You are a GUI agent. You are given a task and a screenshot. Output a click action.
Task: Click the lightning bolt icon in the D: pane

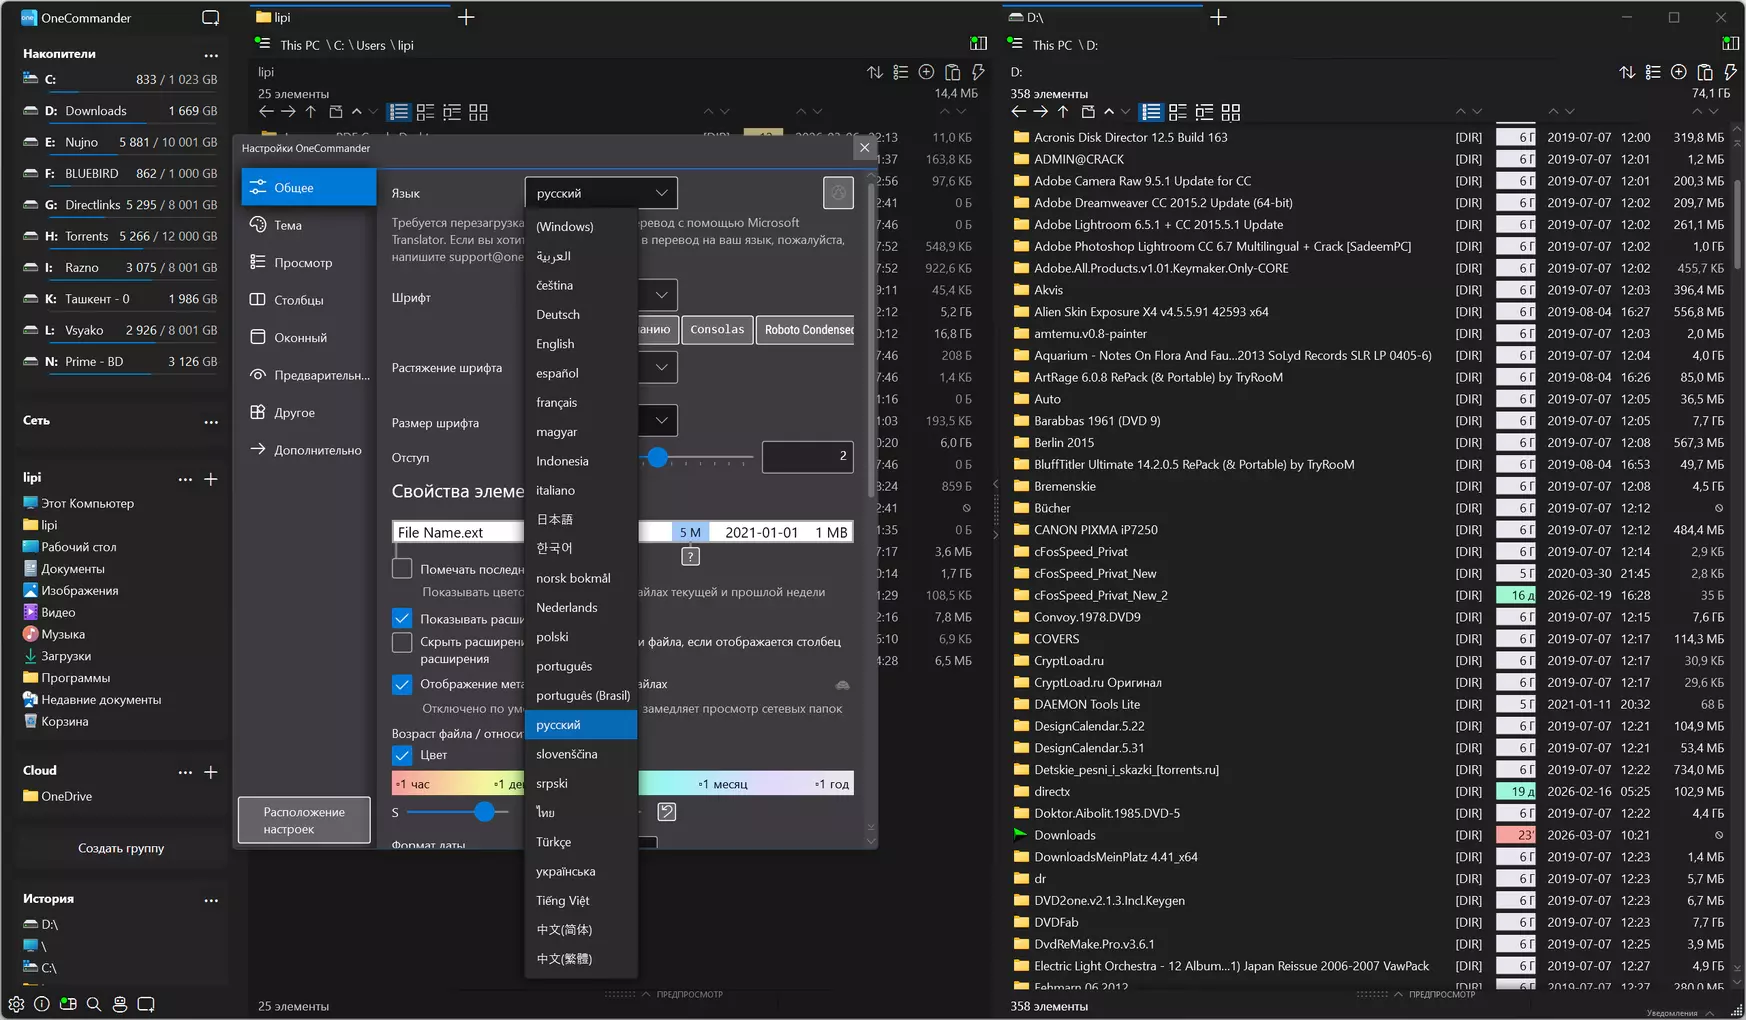[x=1731, y=72]
